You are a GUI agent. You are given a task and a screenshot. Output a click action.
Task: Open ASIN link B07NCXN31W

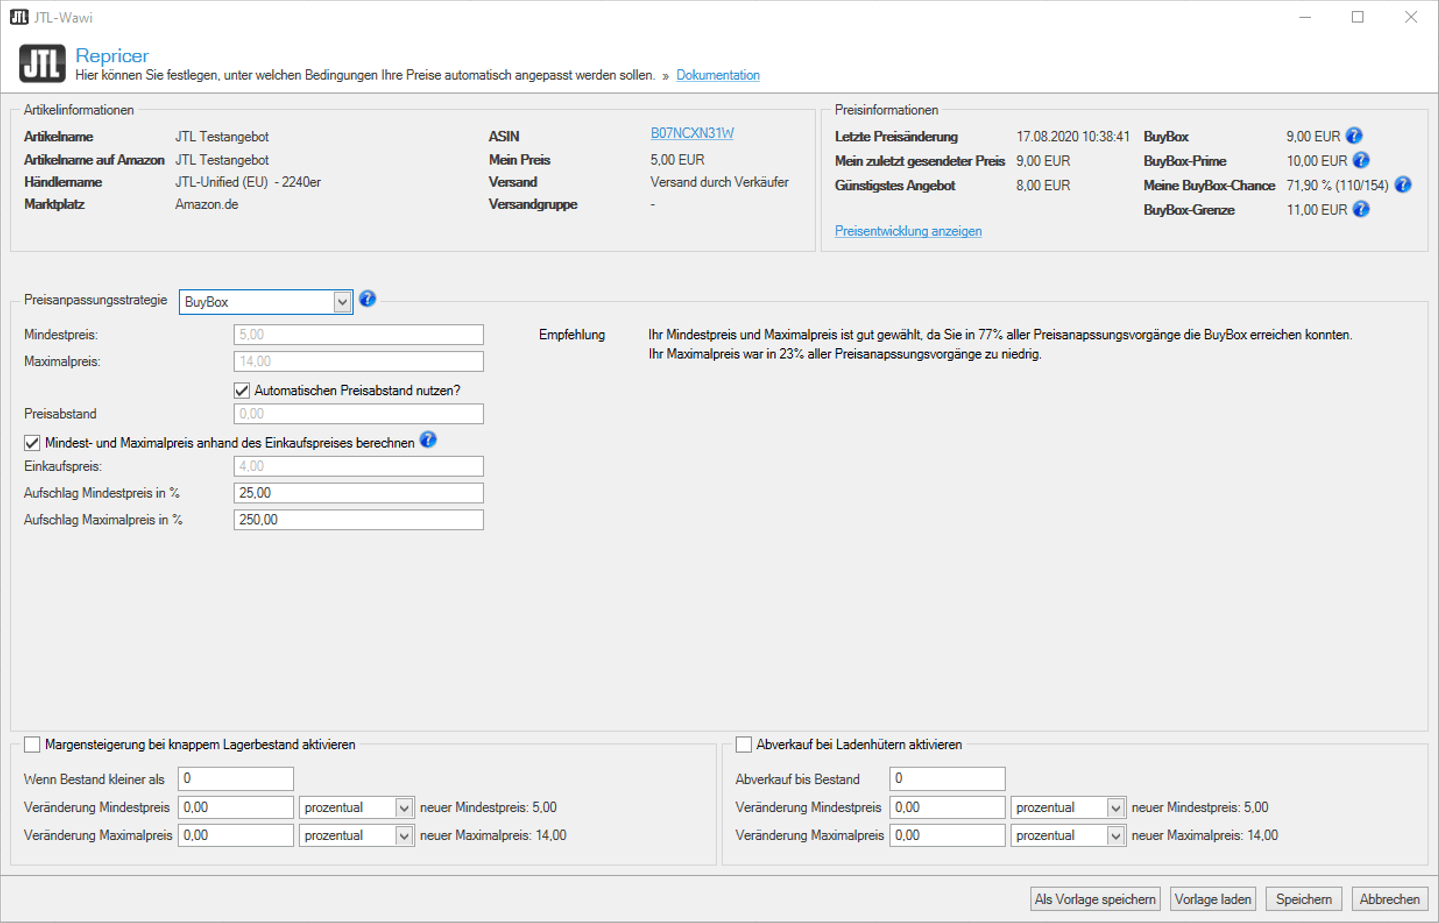692,133
